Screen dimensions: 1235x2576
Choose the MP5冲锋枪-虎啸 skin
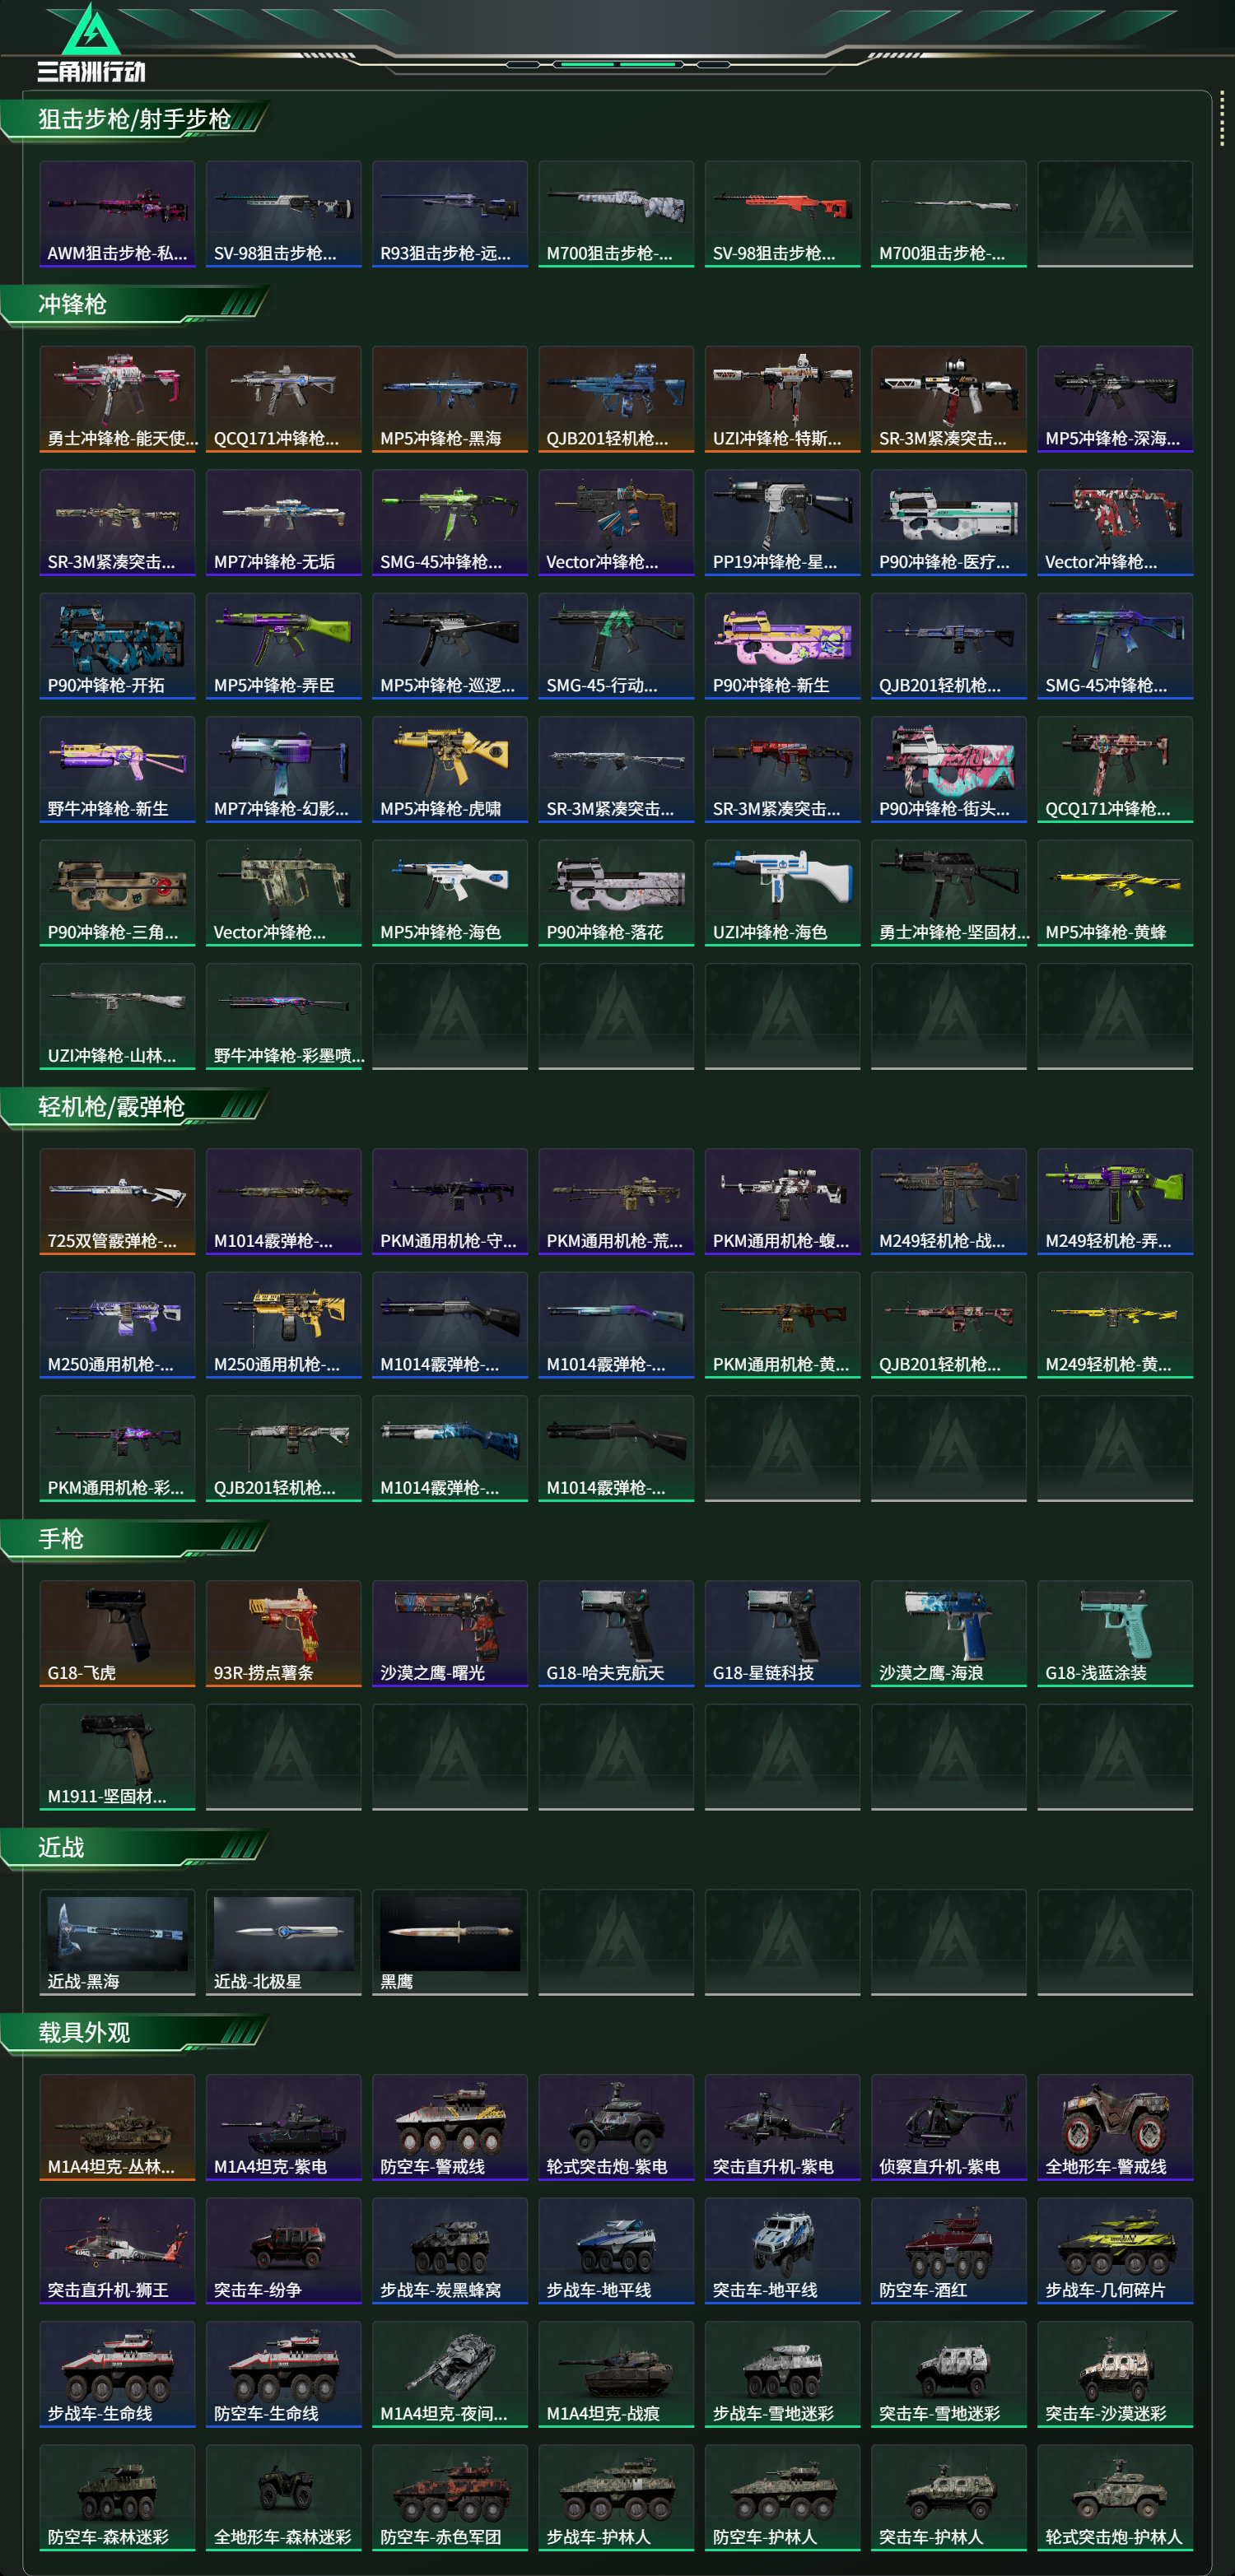click(x=450, y=769)
